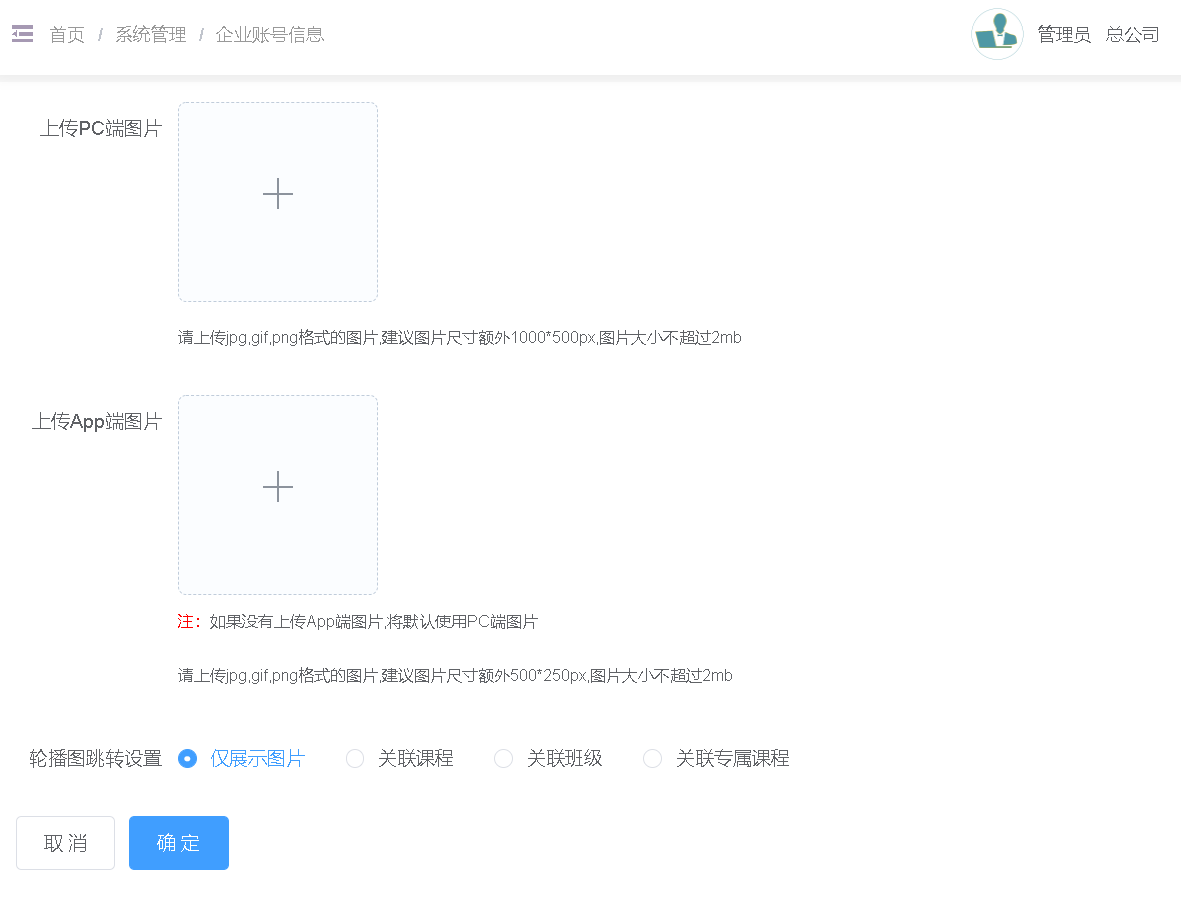
Task: Open the 管理员 user menu
Action: tap(1063, 35)
